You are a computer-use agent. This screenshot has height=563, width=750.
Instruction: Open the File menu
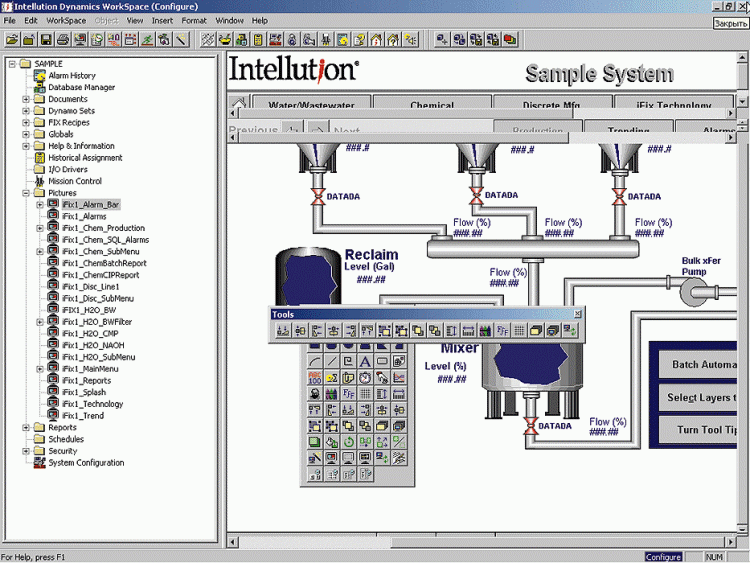[10, 21]
